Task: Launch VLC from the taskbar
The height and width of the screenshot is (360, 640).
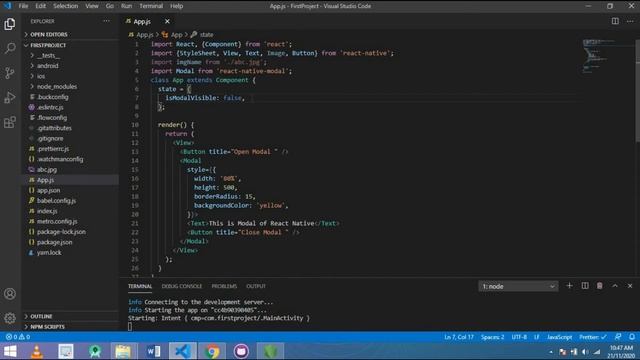Action: pyautogui.click(x=37, y=351)
